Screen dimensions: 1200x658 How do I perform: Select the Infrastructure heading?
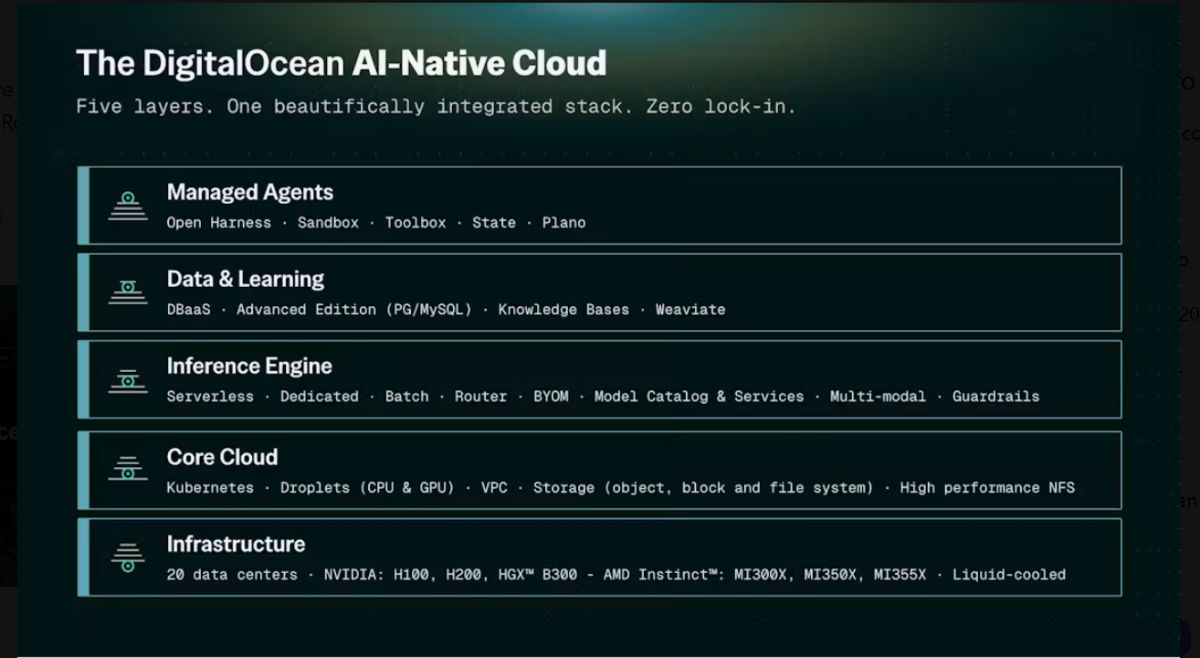236,544
